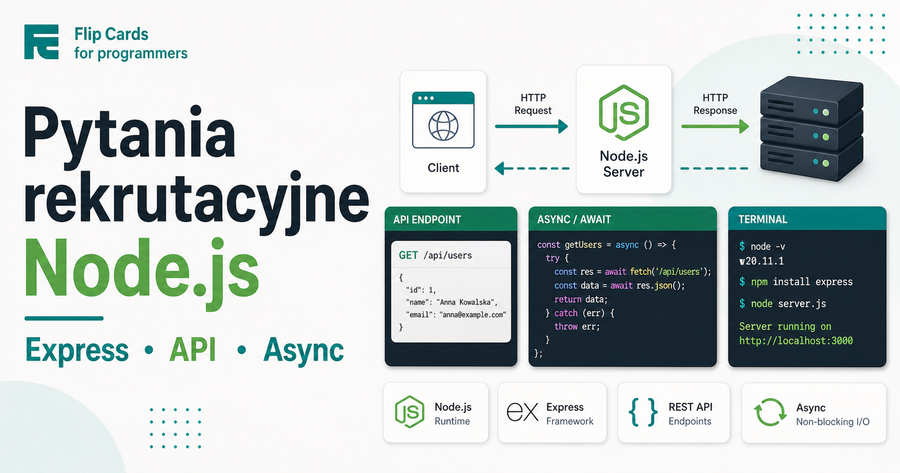Click the 'Server running on' output line

point(785,326)
